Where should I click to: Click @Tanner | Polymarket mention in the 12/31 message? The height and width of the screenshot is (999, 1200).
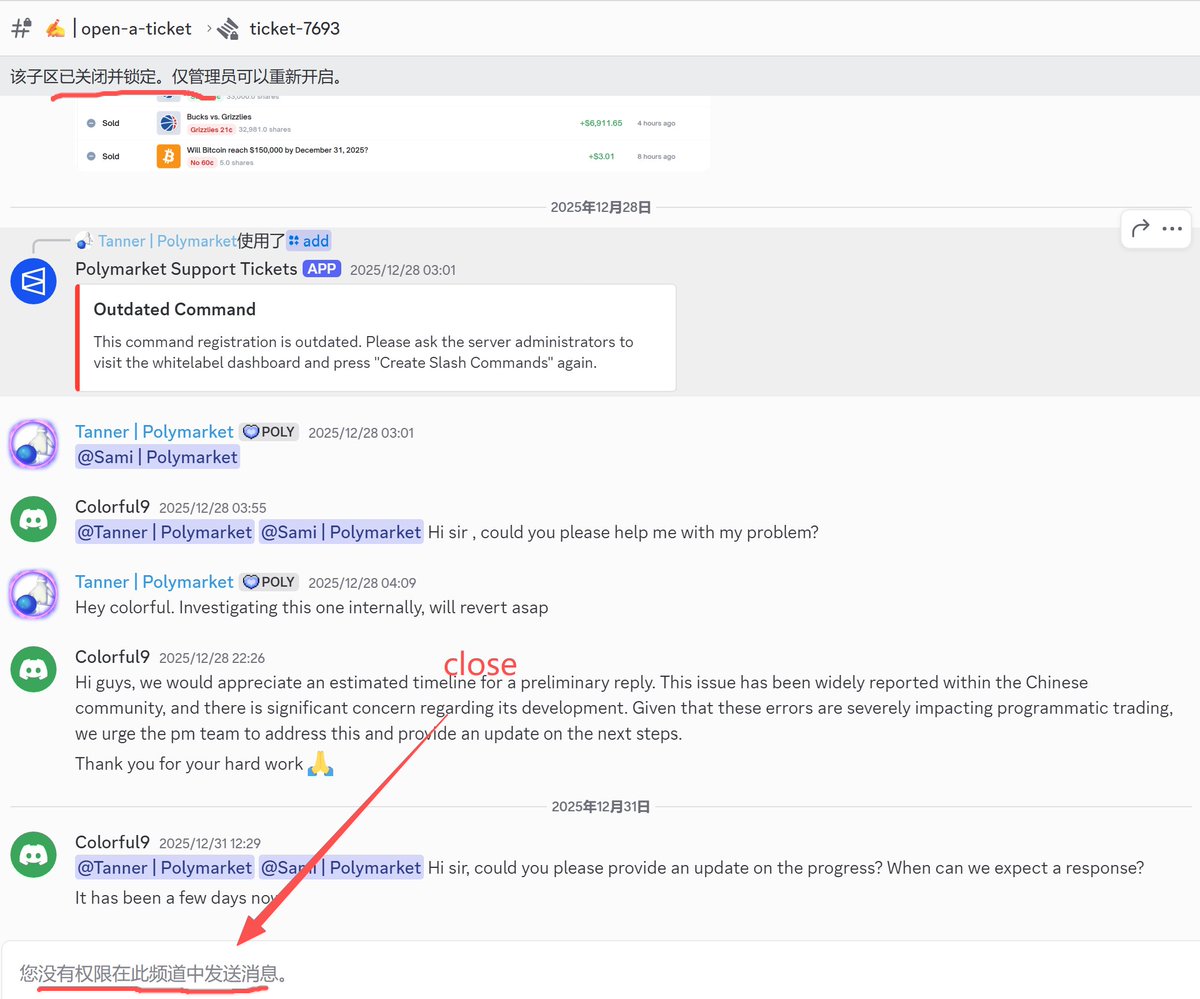[x=165, y=867]
